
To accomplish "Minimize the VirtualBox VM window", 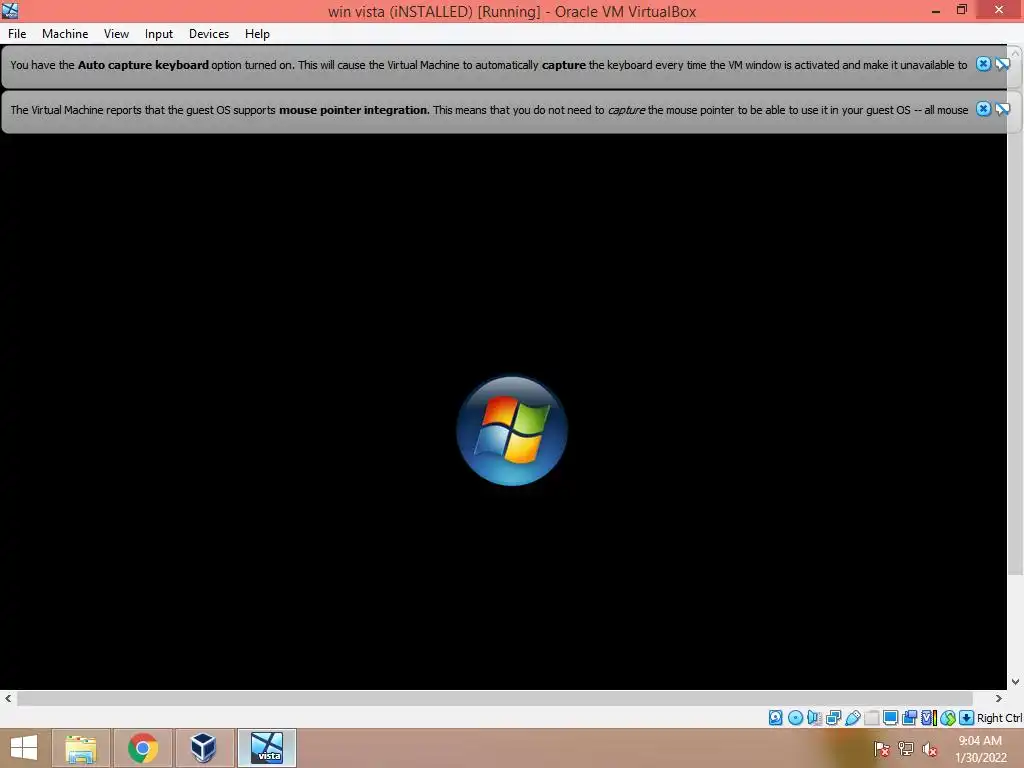I will click(x=936, y=10).
